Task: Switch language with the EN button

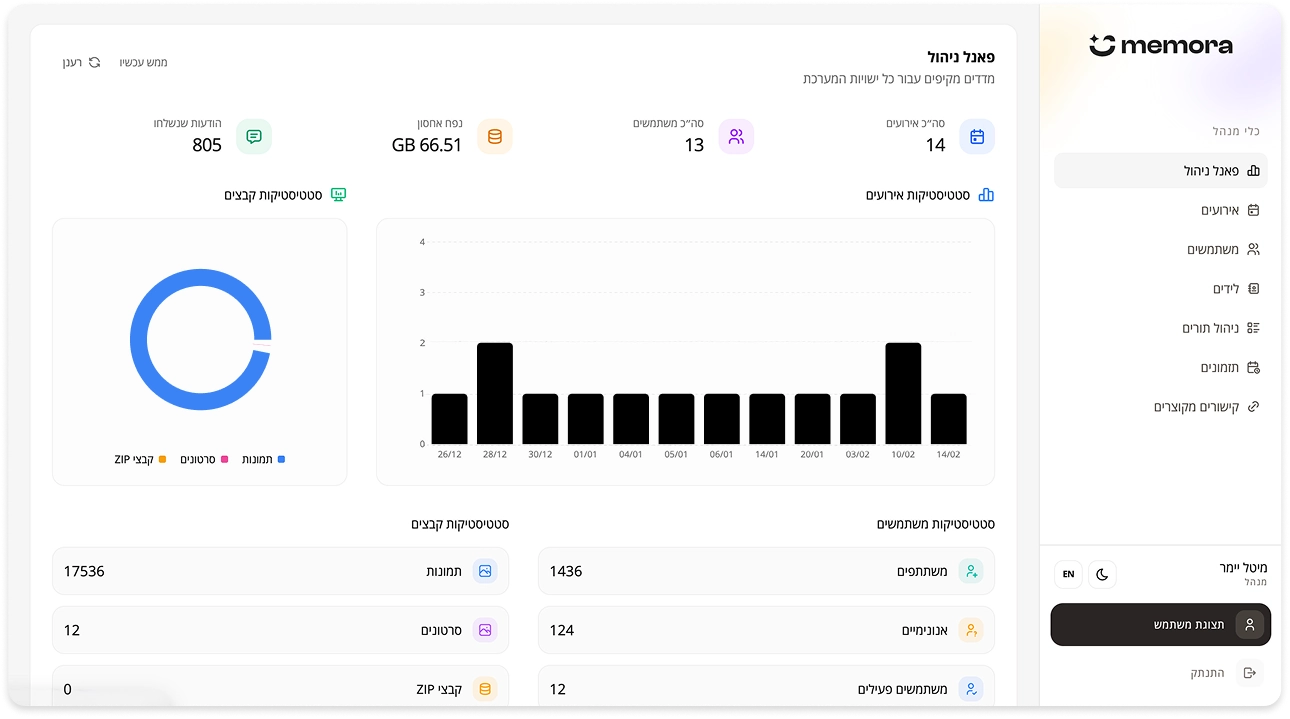Action: 1068,574
